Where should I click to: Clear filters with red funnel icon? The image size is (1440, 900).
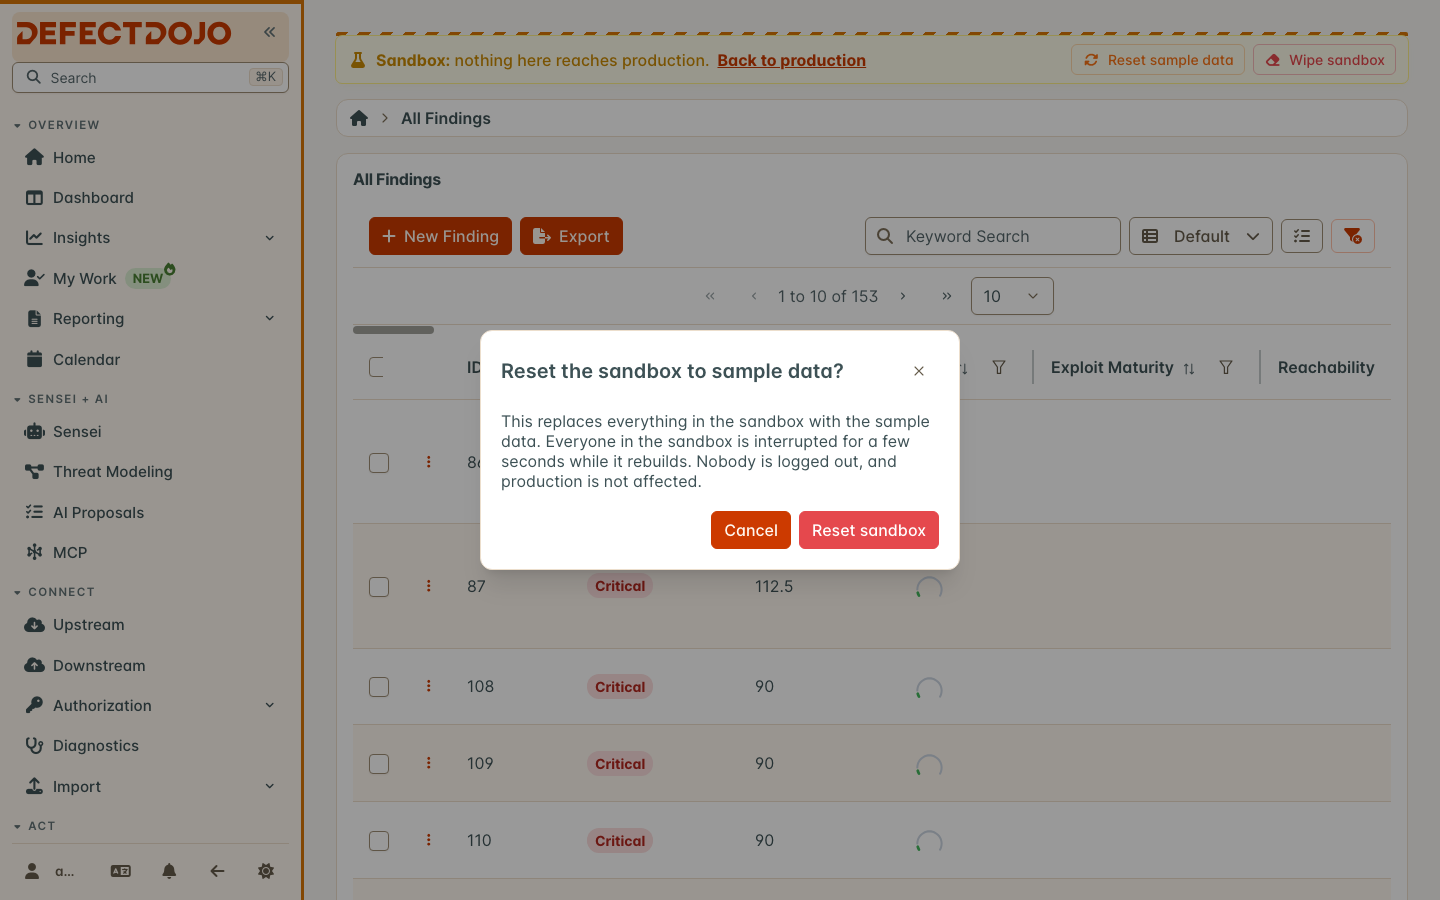tap(1353, 236)
